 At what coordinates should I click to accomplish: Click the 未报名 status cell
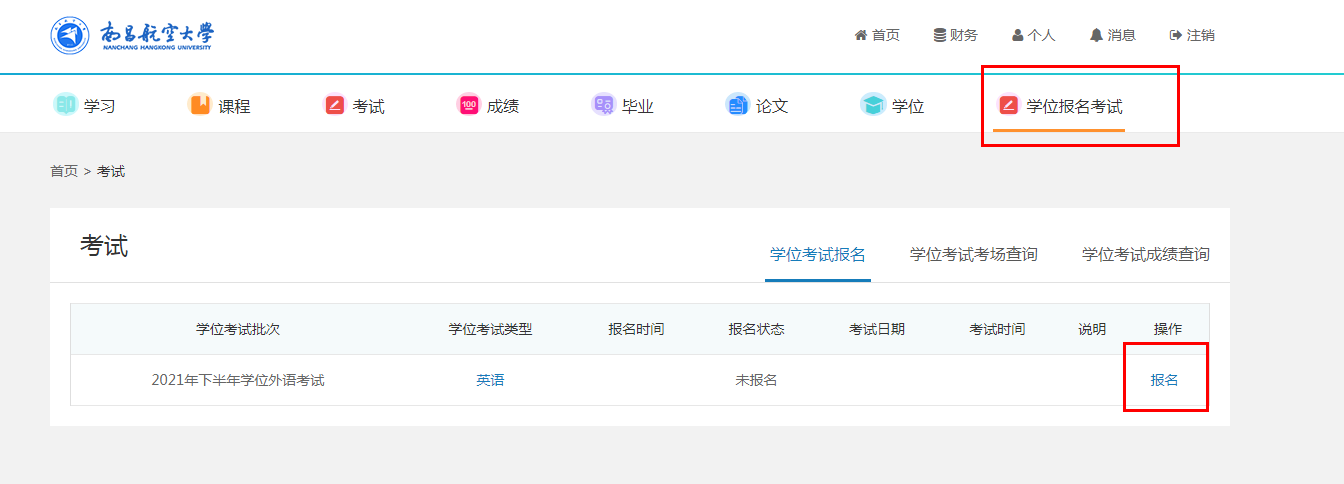(x=756, y=380)
